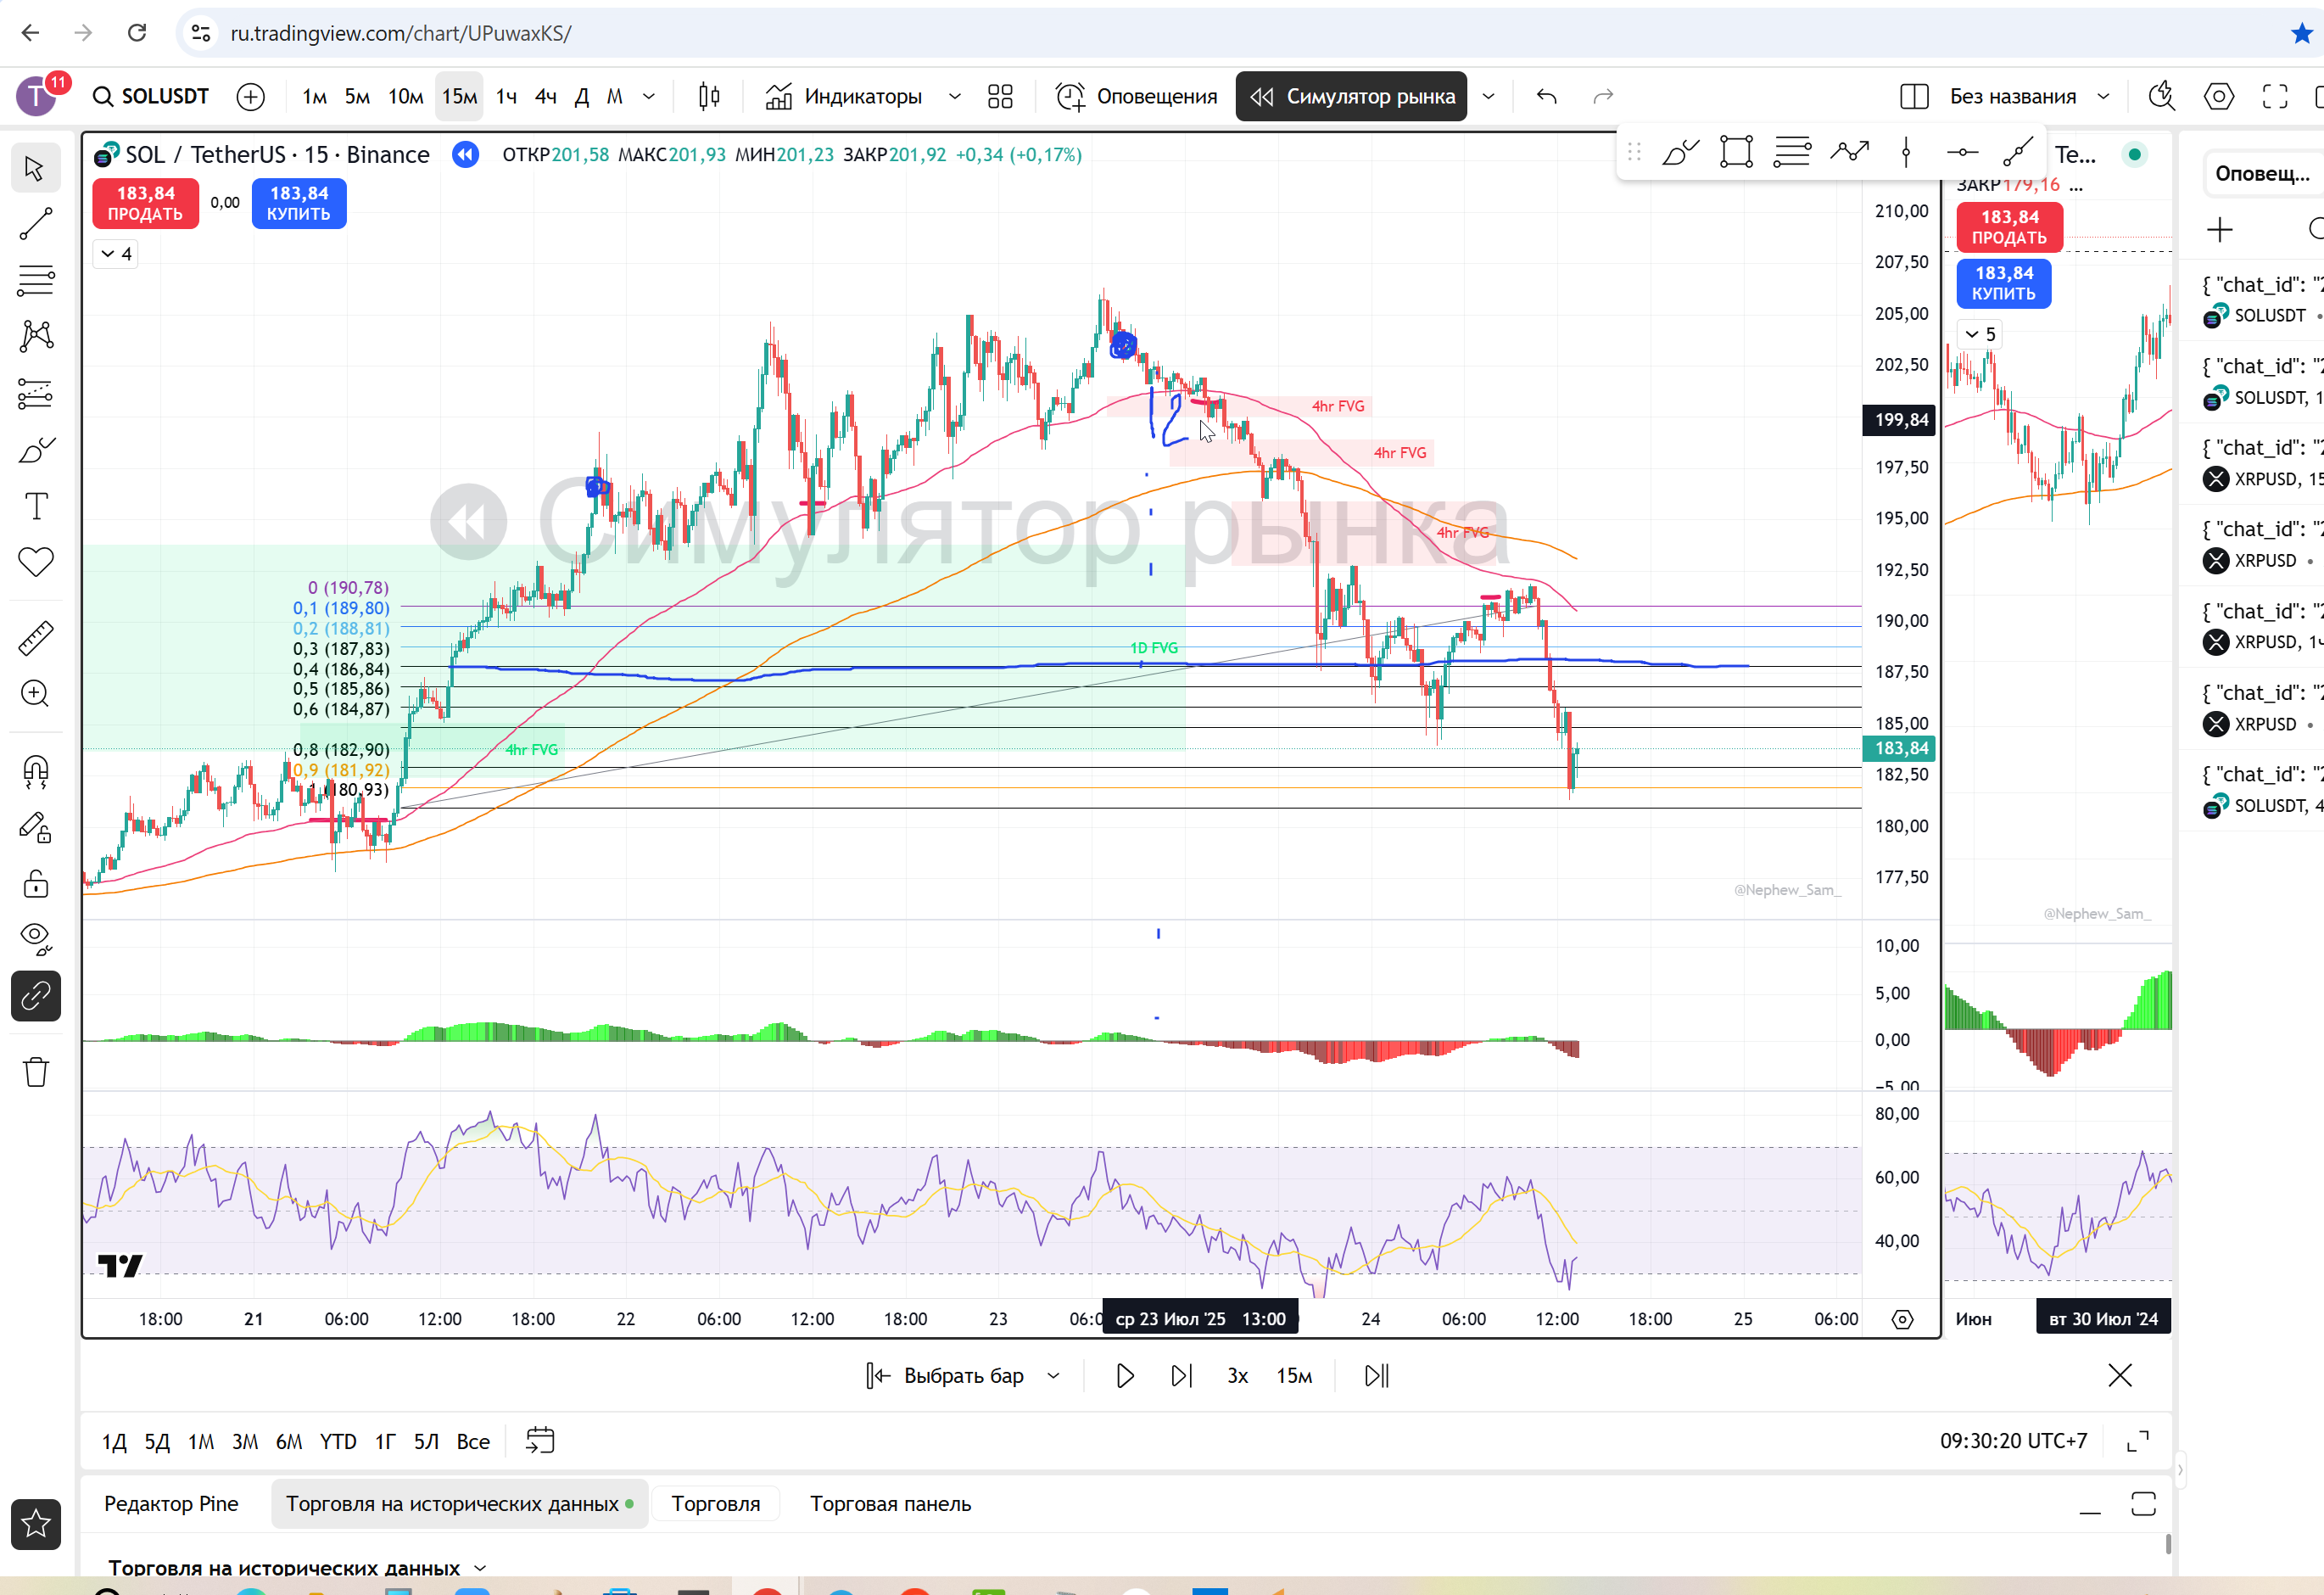Viewport: 2324px width, 1595px height.
Task: Open forecasting and measurement tools
Action: (x=36, y=393)
